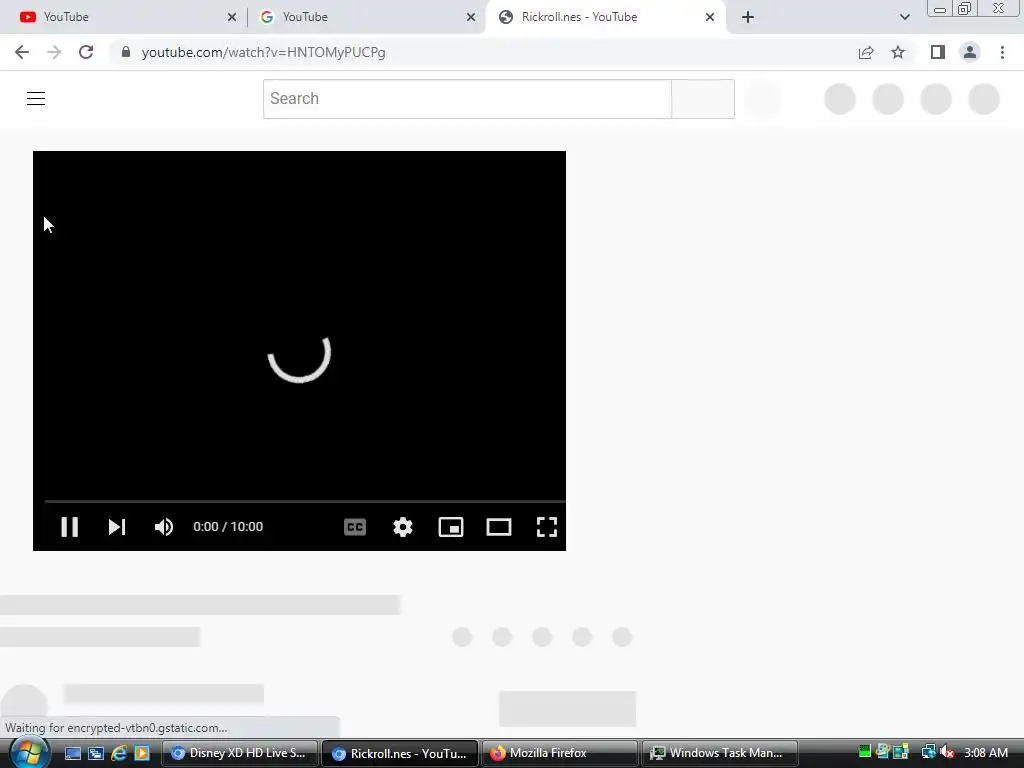Toggle closed captions on the video

point(355,527)
